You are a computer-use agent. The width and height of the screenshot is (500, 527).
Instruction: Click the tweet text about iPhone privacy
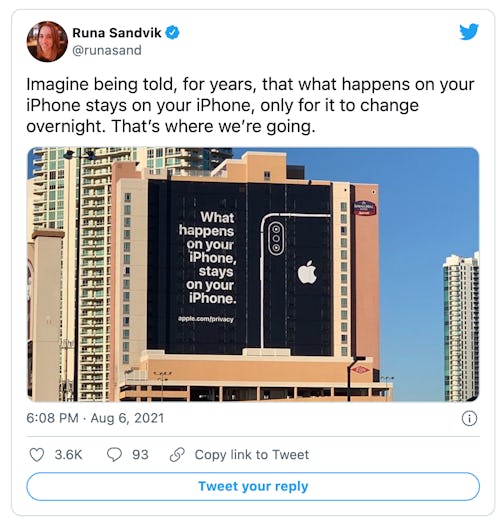pos(250,105)
